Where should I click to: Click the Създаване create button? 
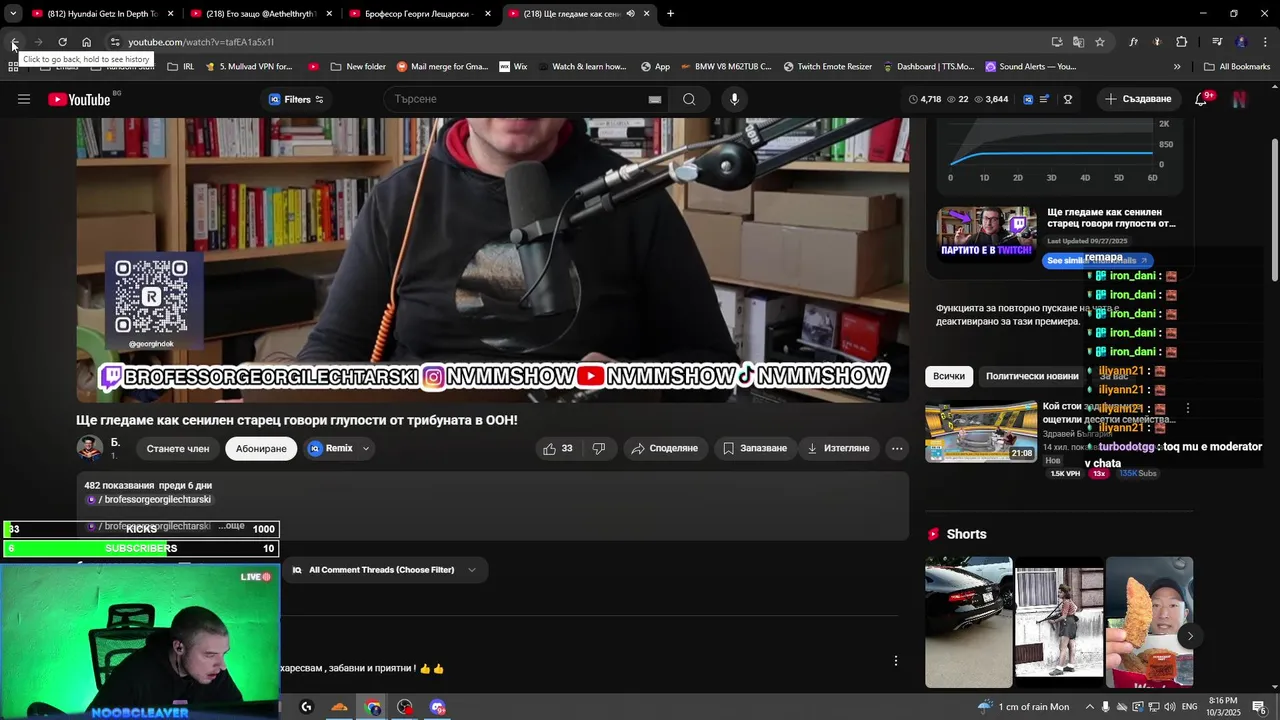tap(1138, 99)
